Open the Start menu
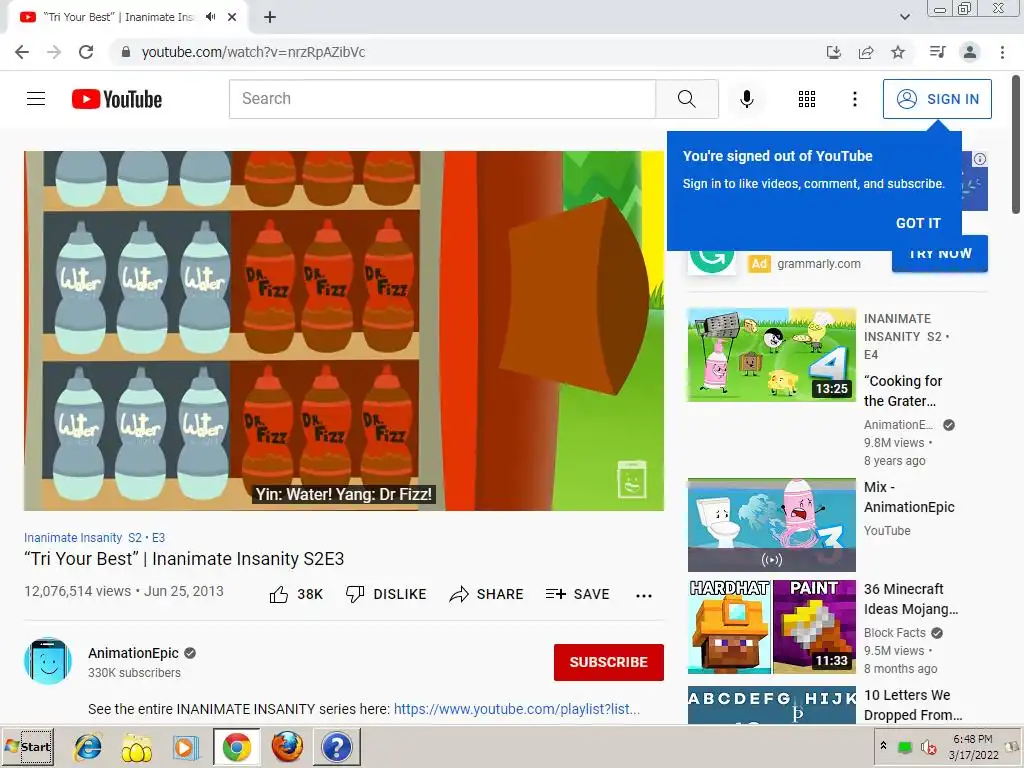This screenshot has height=768, width=1024. point(28,746)
